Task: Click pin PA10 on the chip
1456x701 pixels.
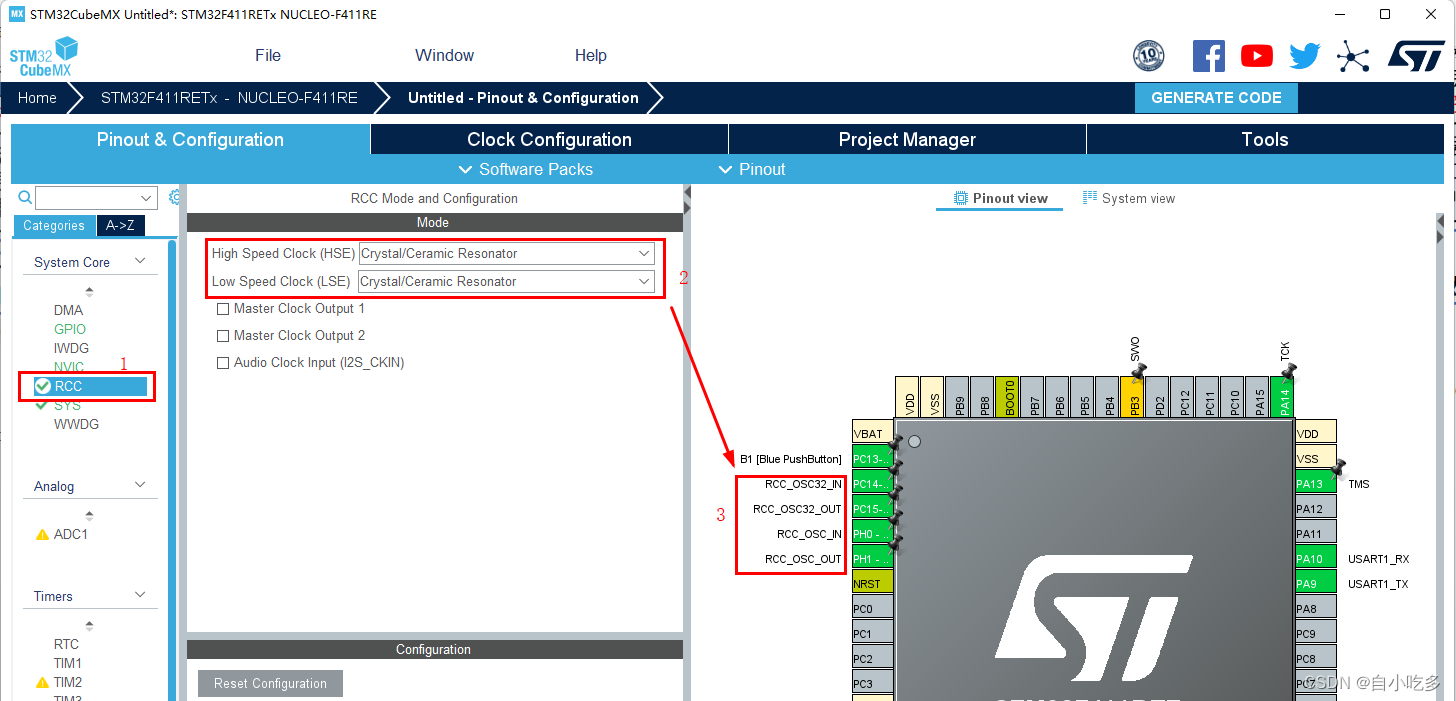Action: tap(1316, 559)
